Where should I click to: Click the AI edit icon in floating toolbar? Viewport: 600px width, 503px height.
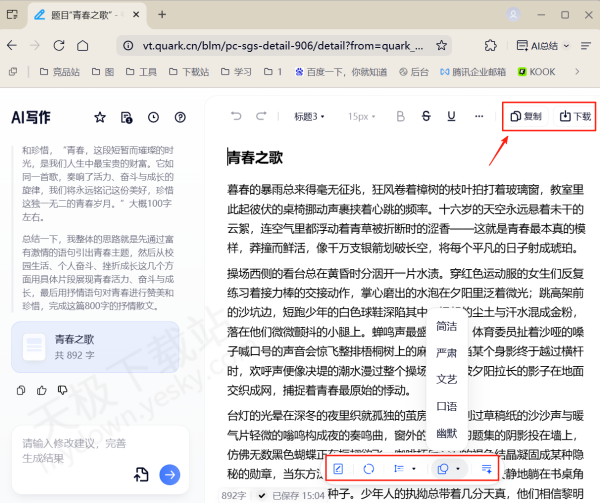pos(338,469)
